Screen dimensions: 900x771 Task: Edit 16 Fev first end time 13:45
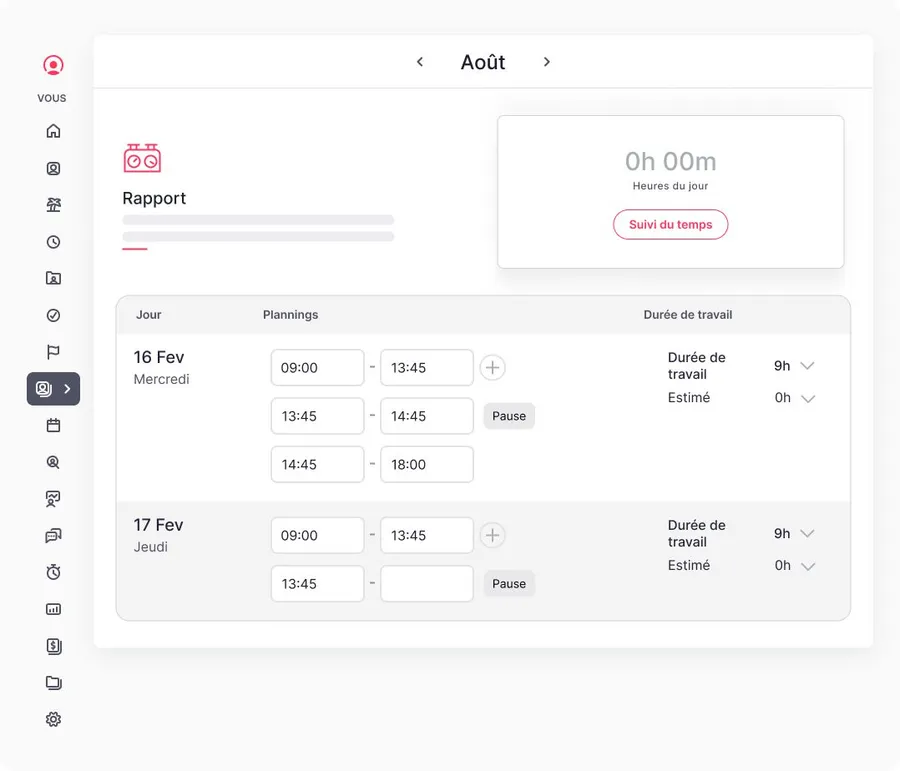(x=427, y=367)
